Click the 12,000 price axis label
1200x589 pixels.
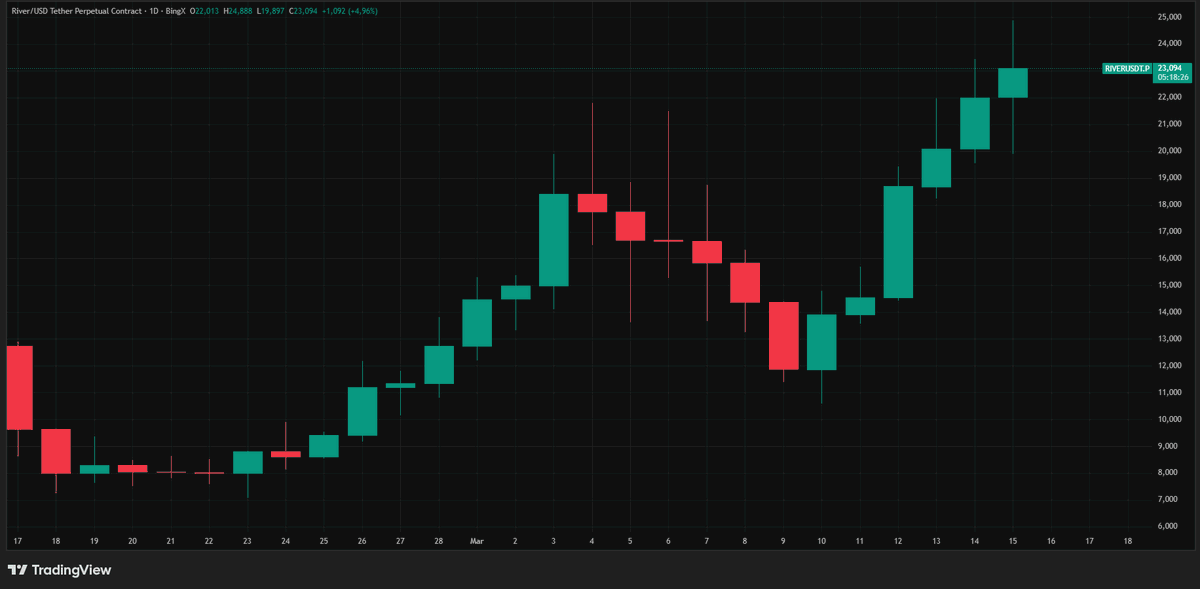pos(1169,365)
